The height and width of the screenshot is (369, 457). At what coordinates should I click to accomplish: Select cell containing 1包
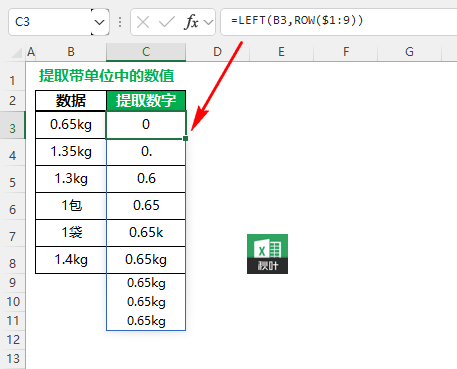71,206
